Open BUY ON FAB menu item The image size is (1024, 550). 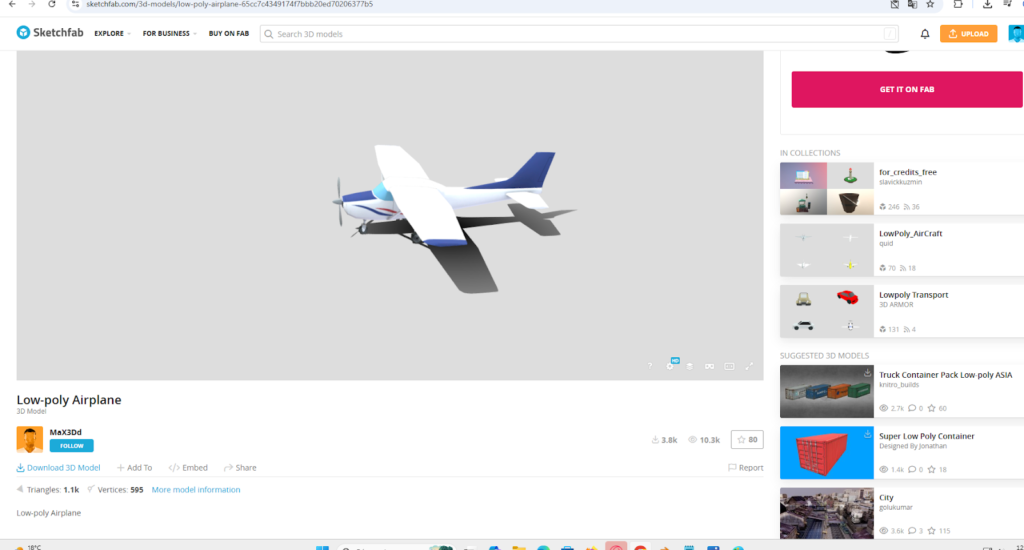(x=229, y=33)
